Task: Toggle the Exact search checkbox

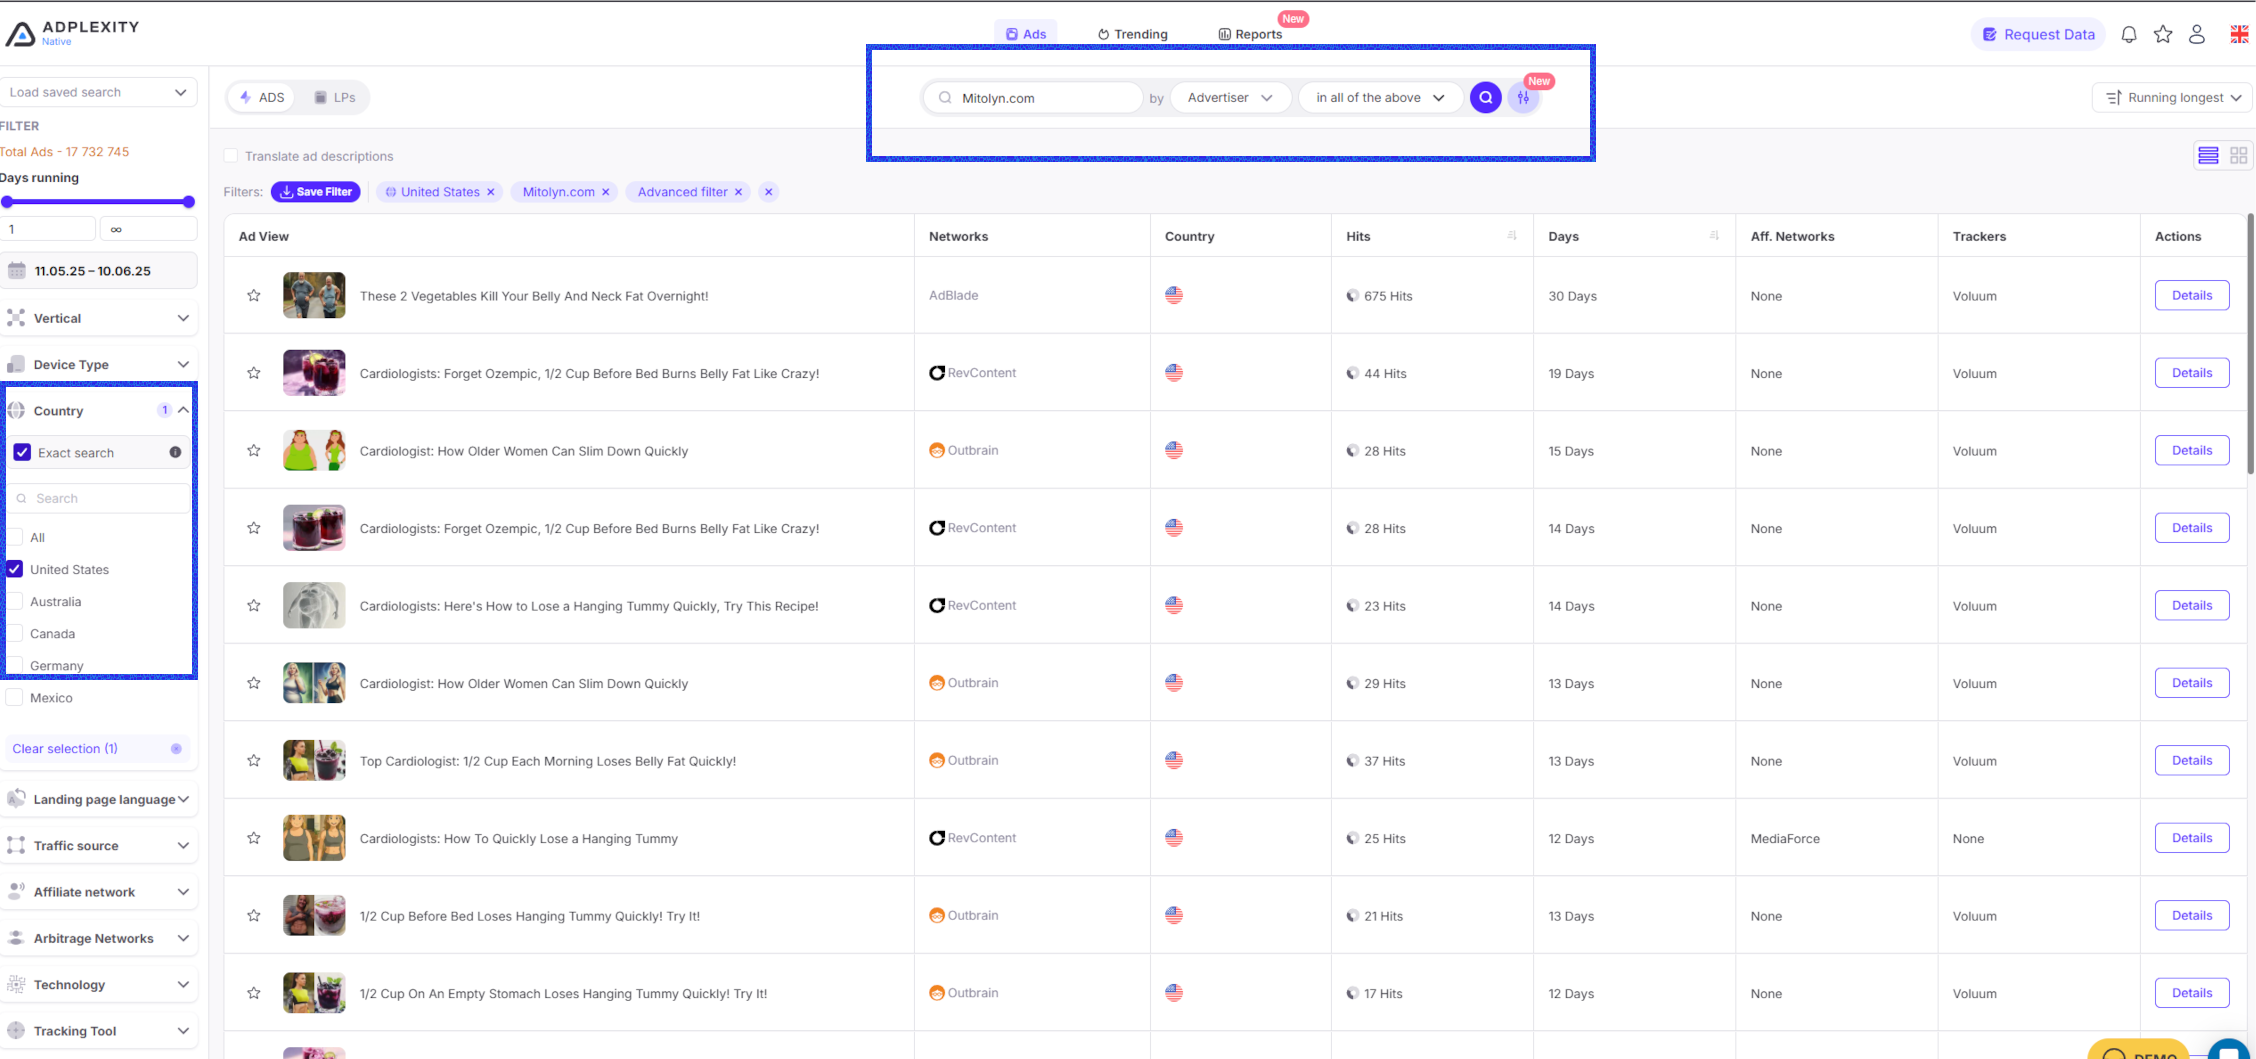Action: coord(22,452)
